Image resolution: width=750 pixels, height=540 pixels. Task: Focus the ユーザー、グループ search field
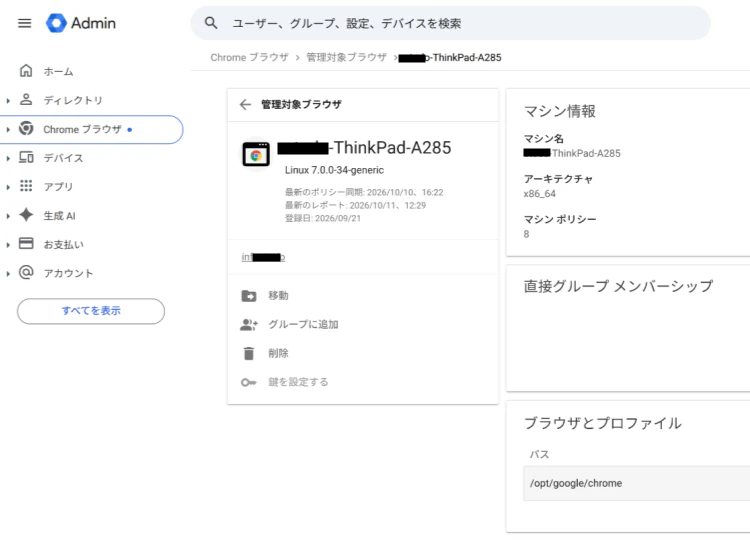point(451,23)
